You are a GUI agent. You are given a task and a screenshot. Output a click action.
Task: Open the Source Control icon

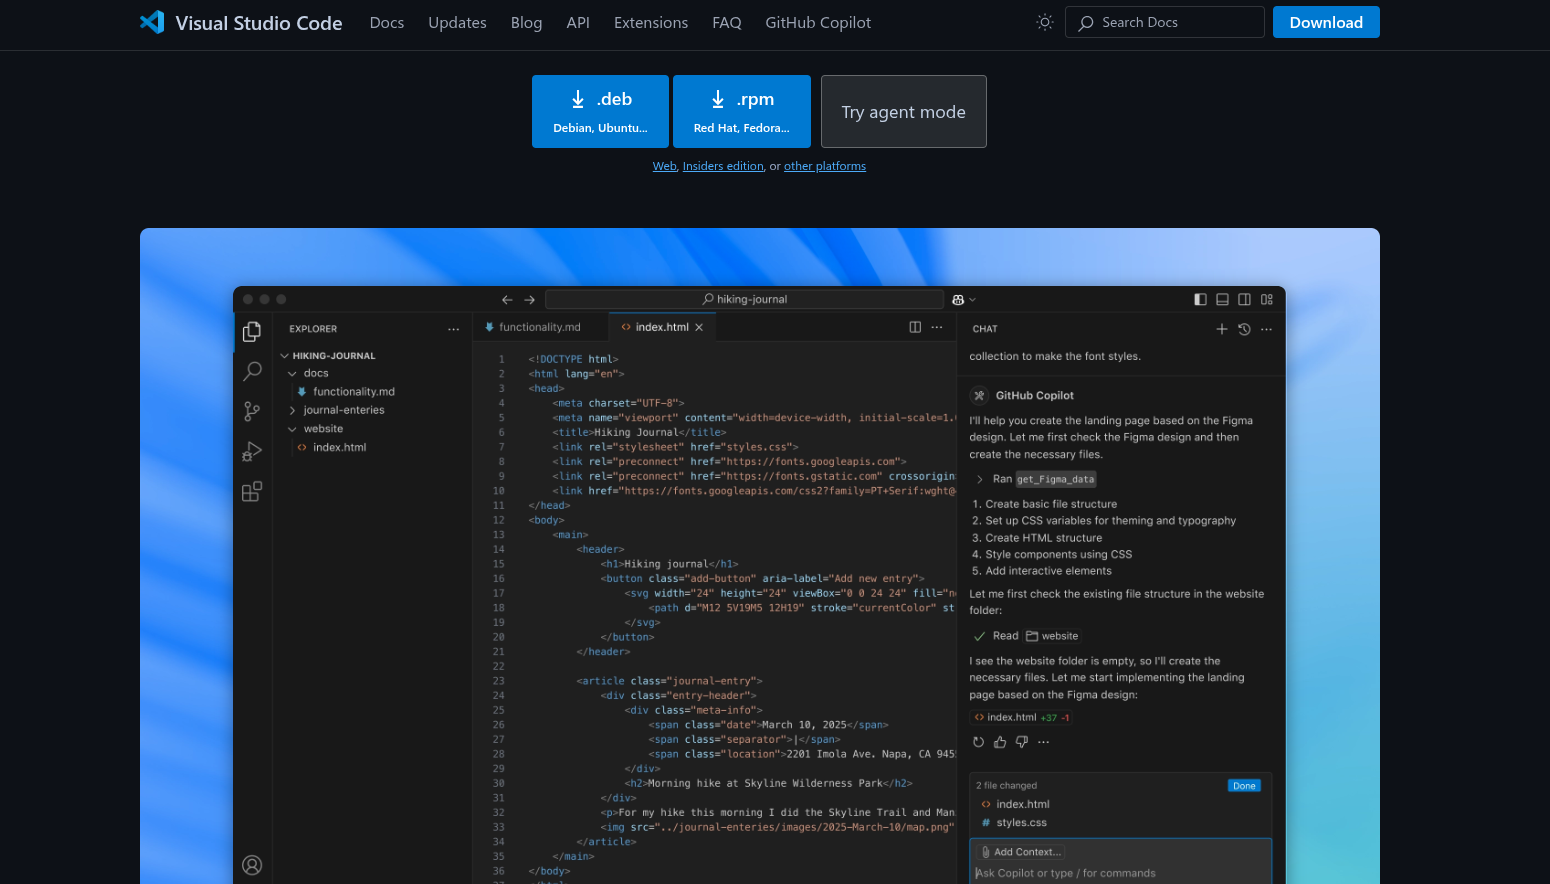[x=252, y=411]
